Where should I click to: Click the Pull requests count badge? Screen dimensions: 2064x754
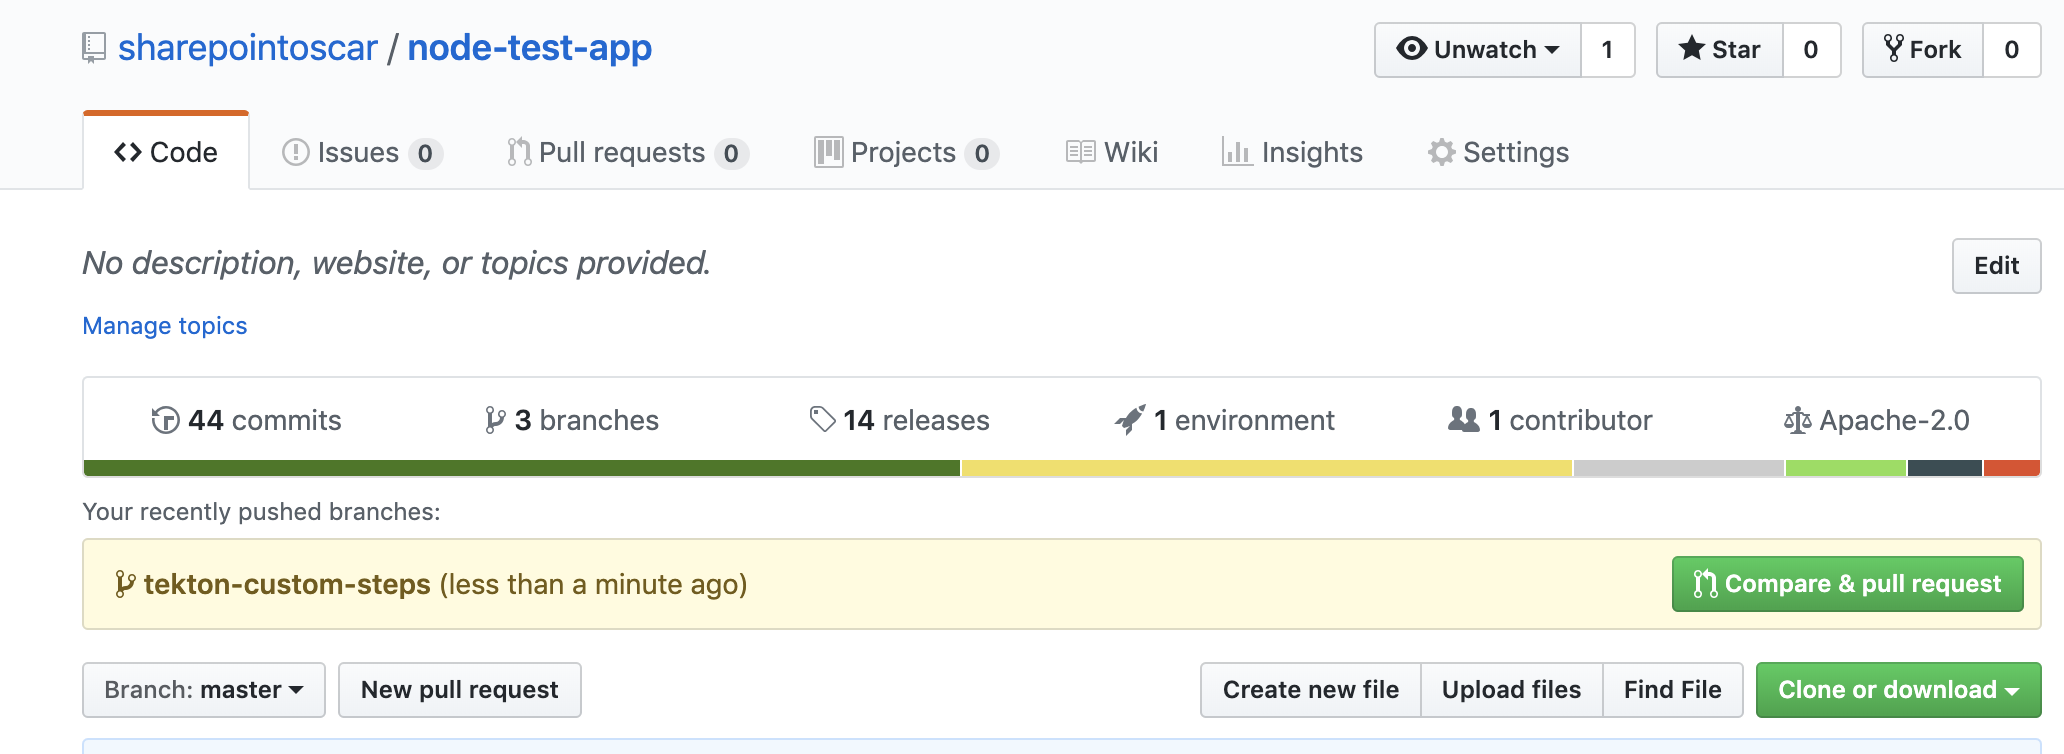pos(731,153)
